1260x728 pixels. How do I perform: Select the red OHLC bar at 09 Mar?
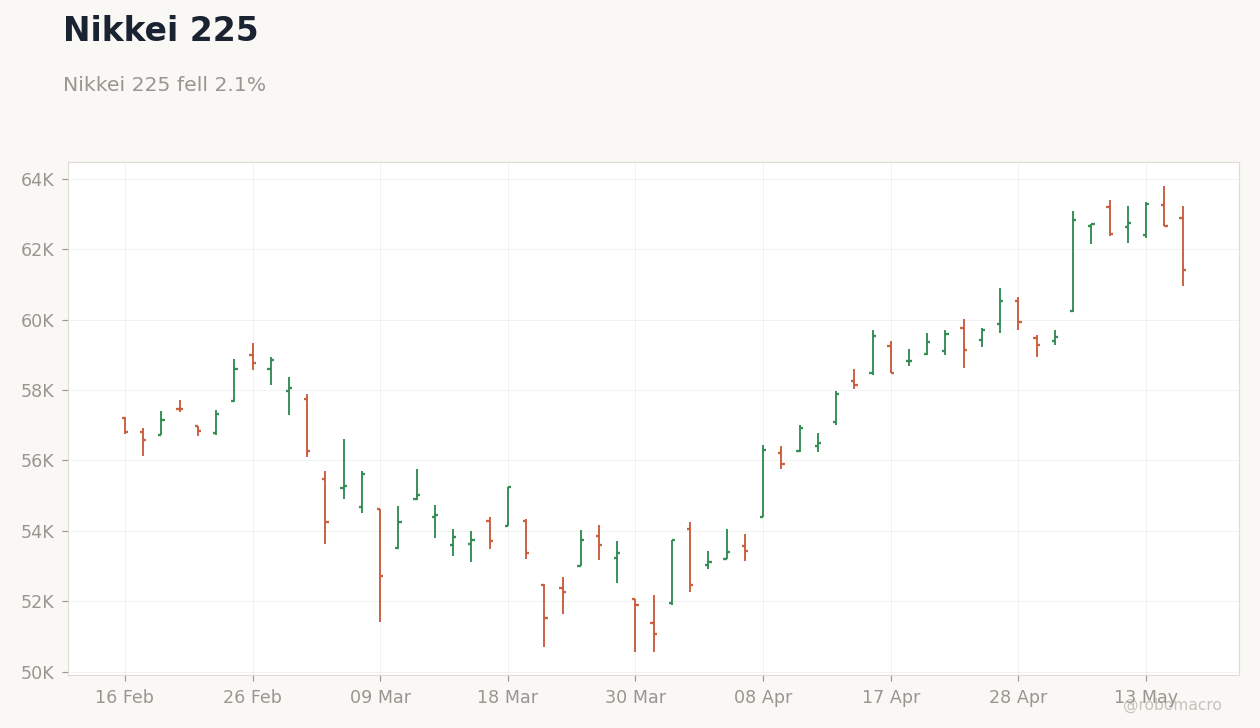(x=380, y=565)
